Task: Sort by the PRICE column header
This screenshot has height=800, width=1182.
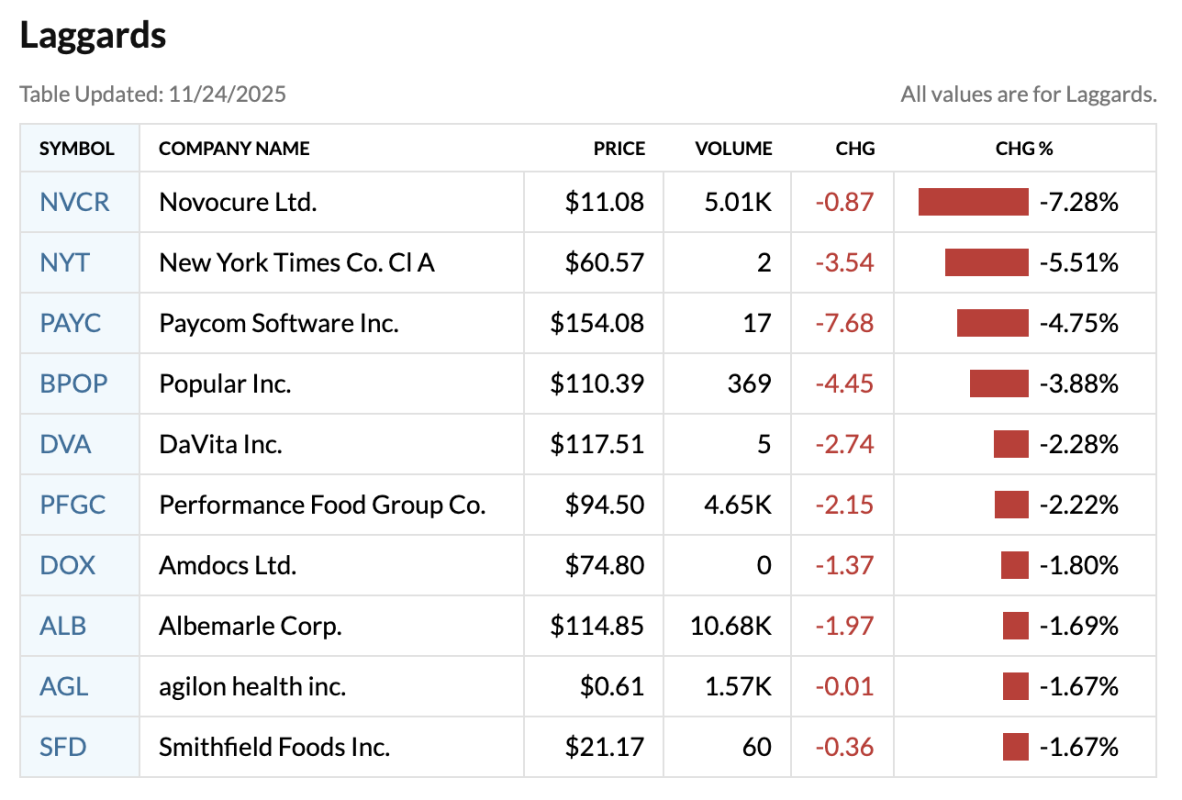Action: click(619, 149)
